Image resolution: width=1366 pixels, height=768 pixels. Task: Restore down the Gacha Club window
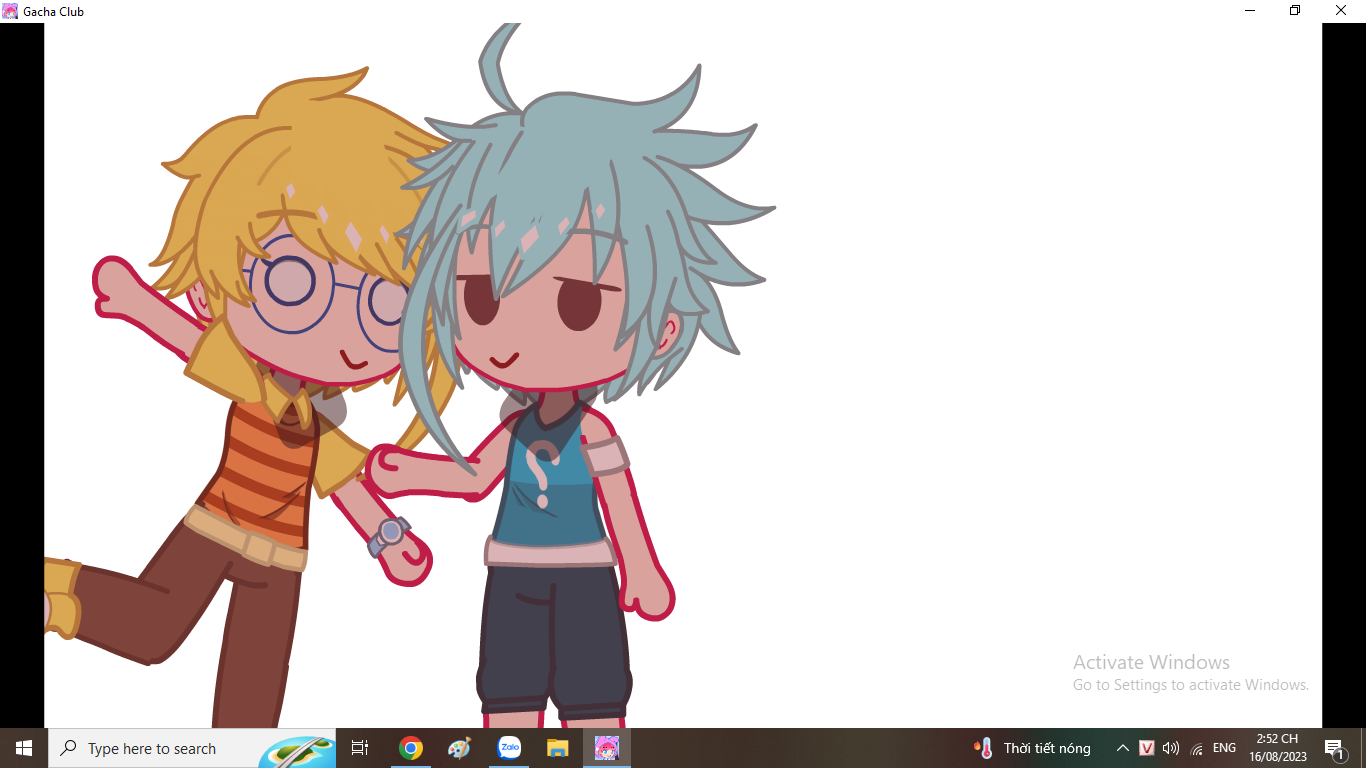pyautogui.click(x=1295, y=11)
